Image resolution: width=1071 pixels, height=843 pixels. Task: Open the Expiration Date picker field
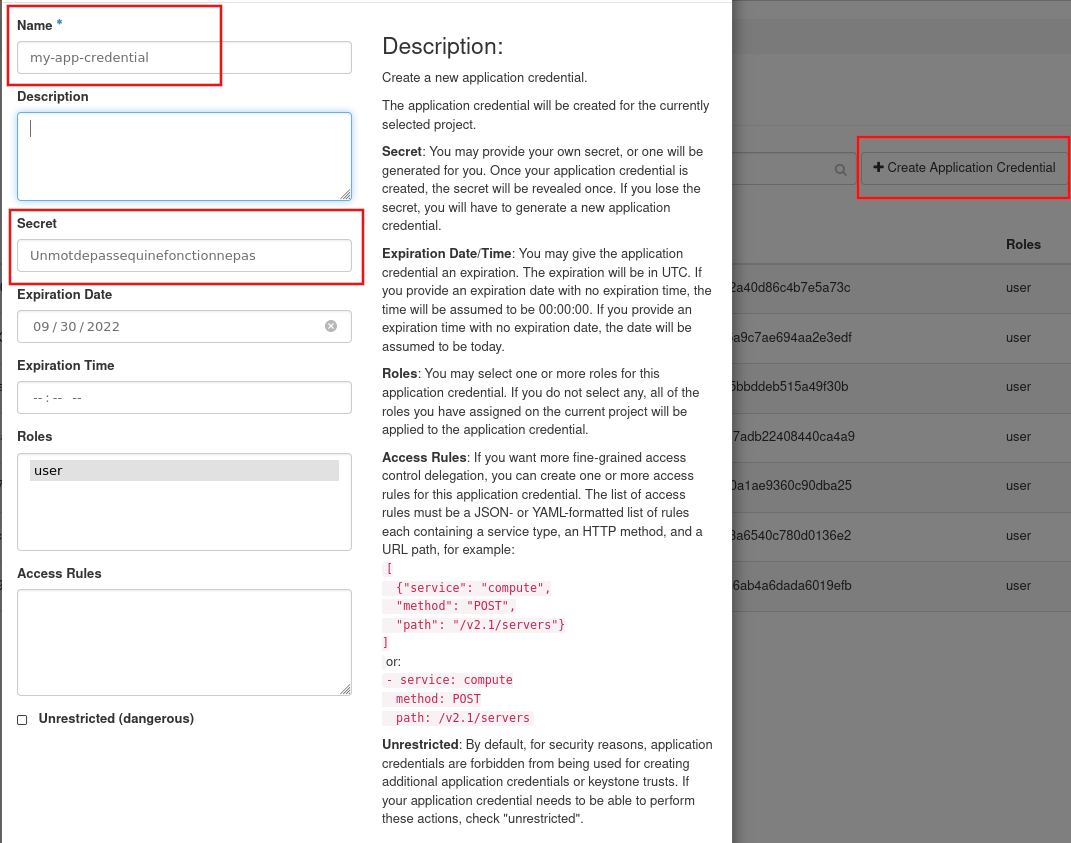tap(170, 326)
